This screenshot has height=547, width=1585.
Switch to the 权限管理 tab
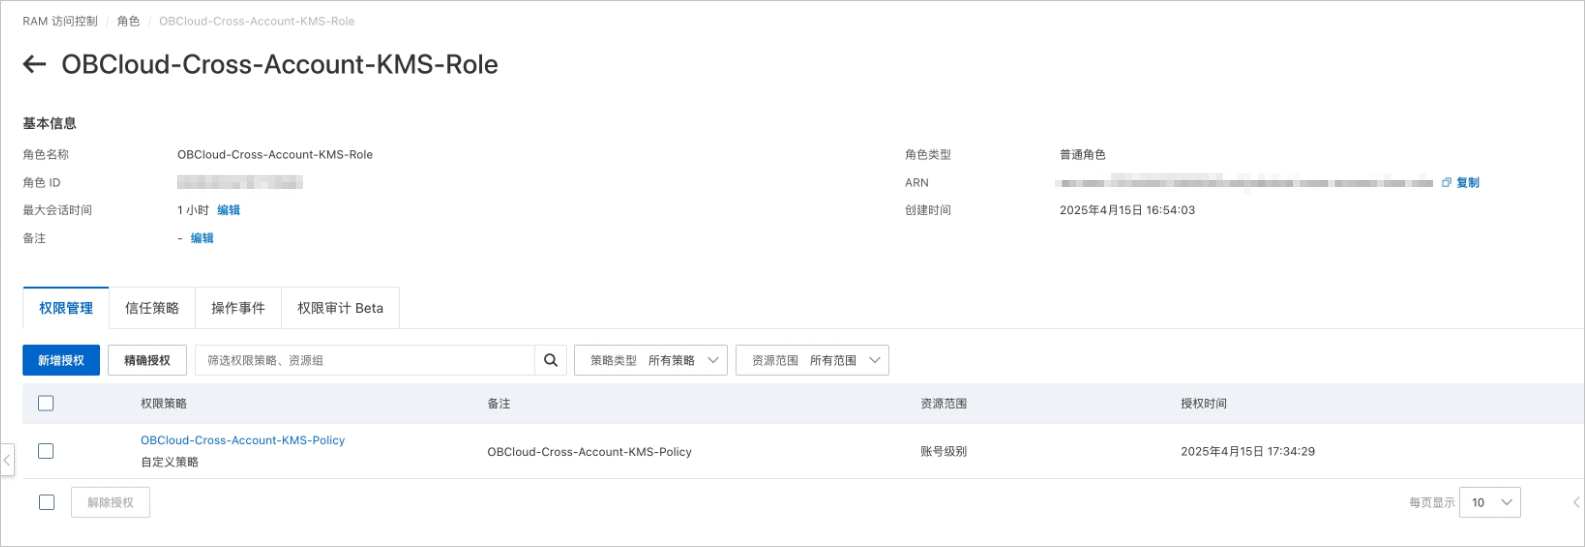pyautogui.click(x=66, y=308)
